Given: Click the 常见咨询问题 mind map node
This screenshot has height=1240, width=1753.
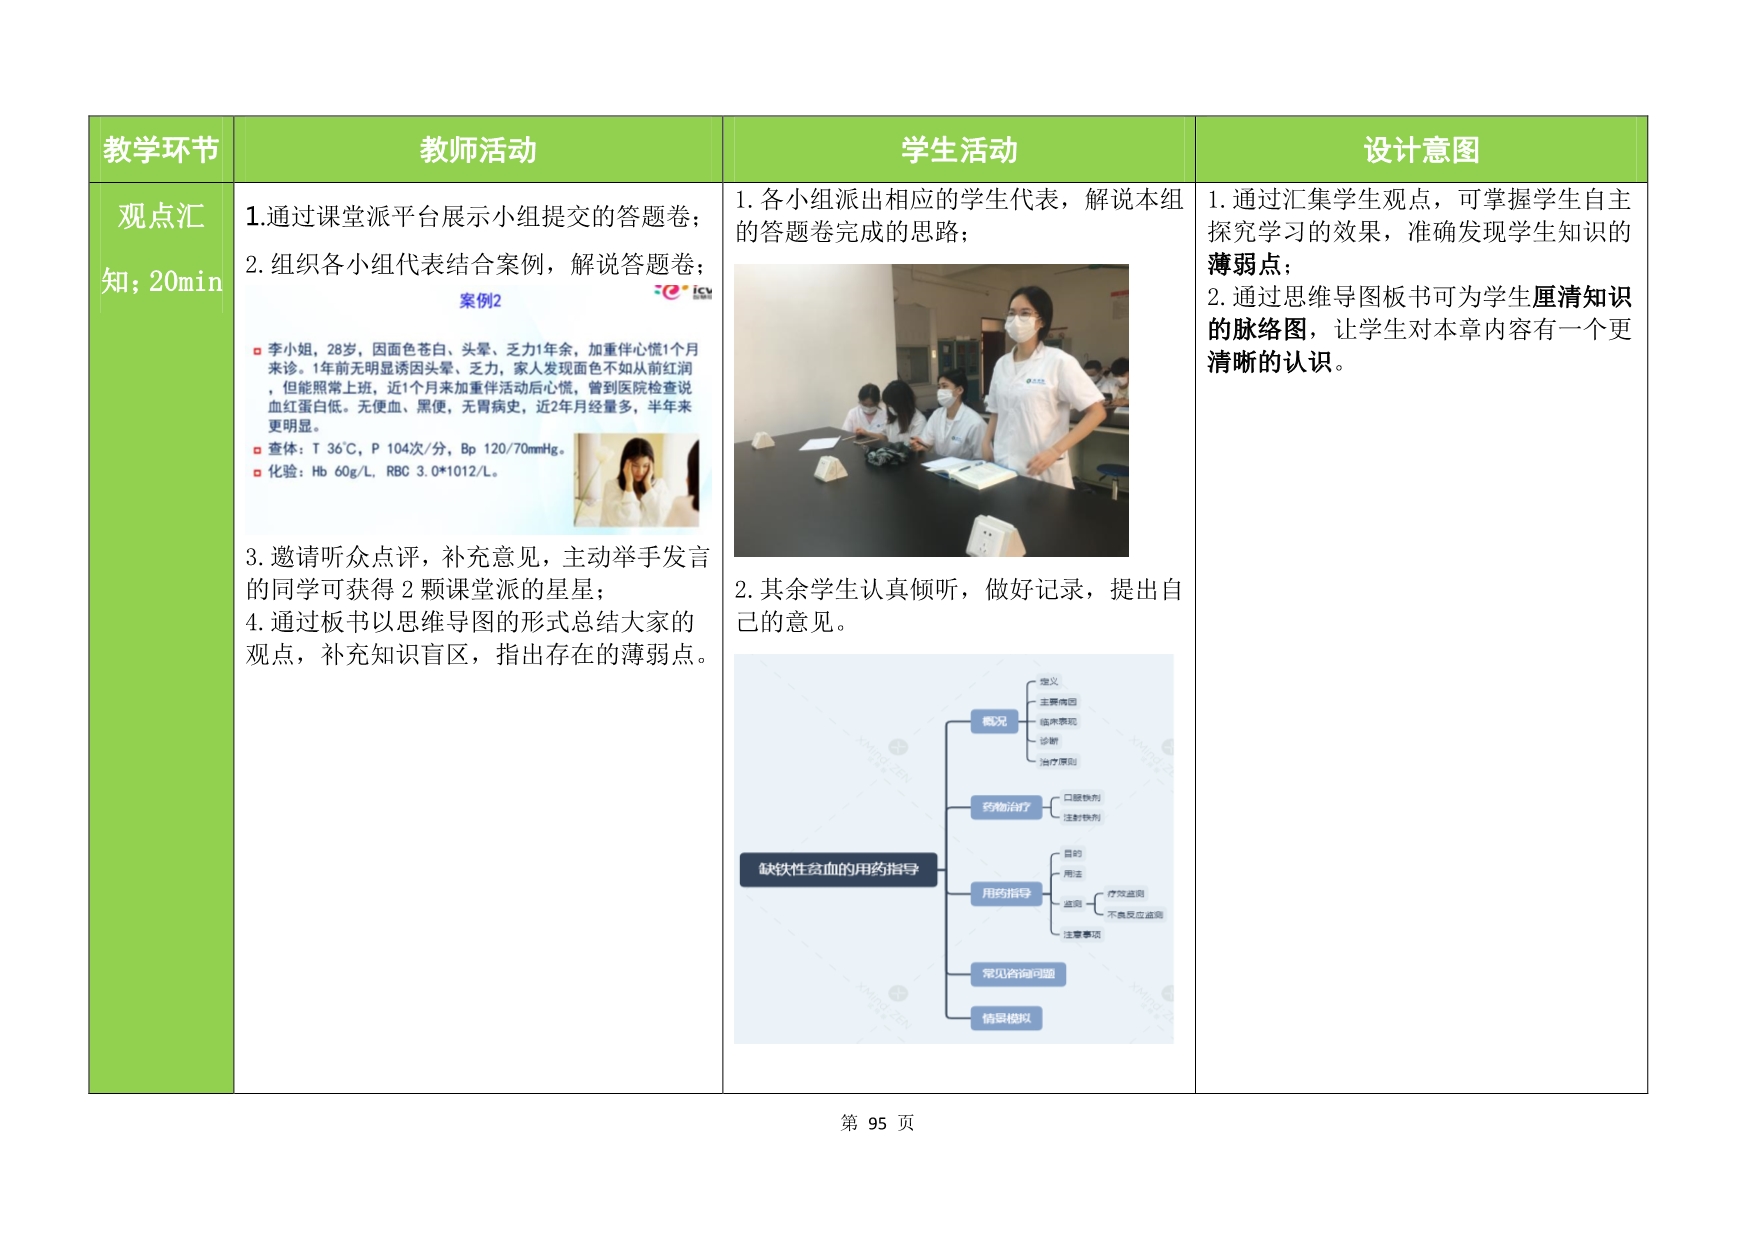Looking at the screenshot, I should coord(1017,973).
